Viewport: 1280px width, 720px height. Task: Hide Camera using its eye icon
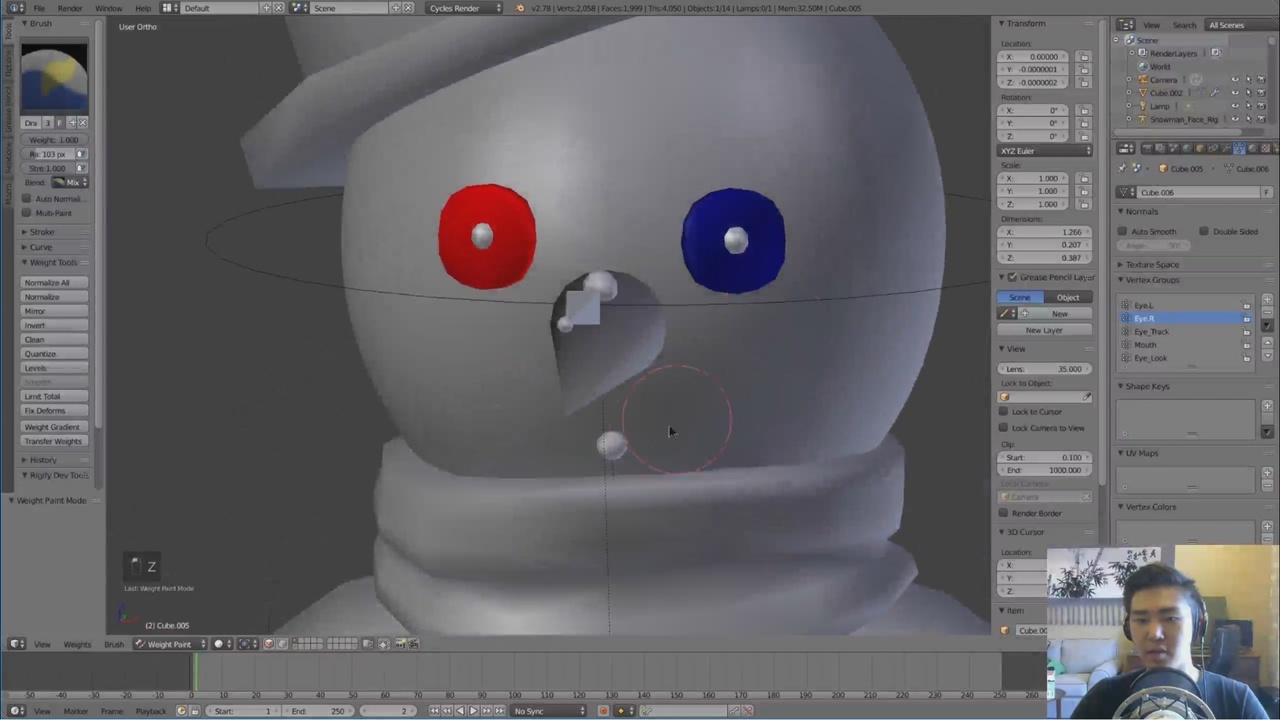click(x=1234, y=80)
